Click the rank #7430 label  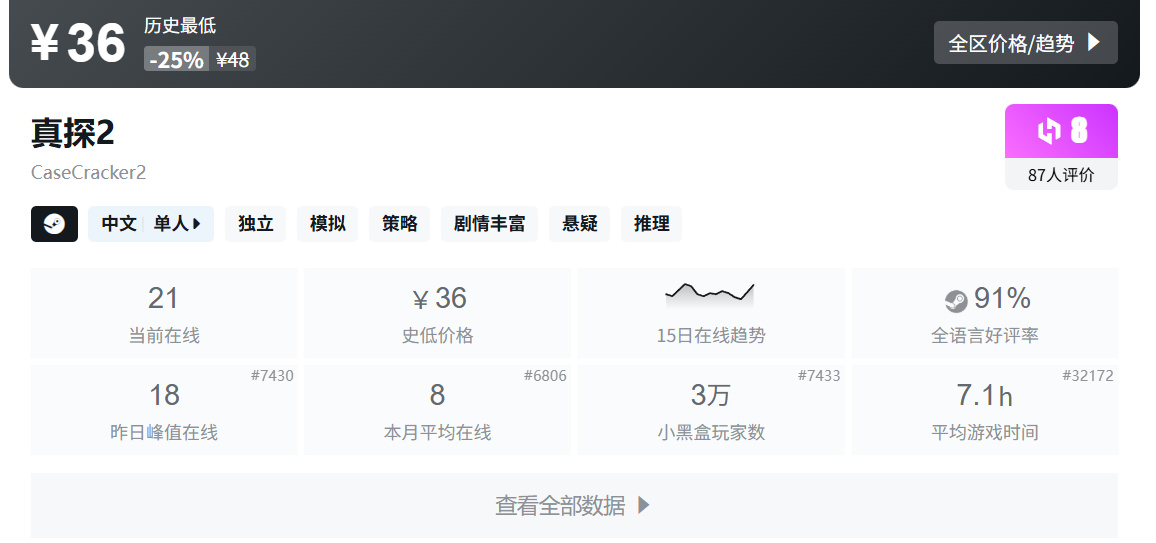[272, 376]
